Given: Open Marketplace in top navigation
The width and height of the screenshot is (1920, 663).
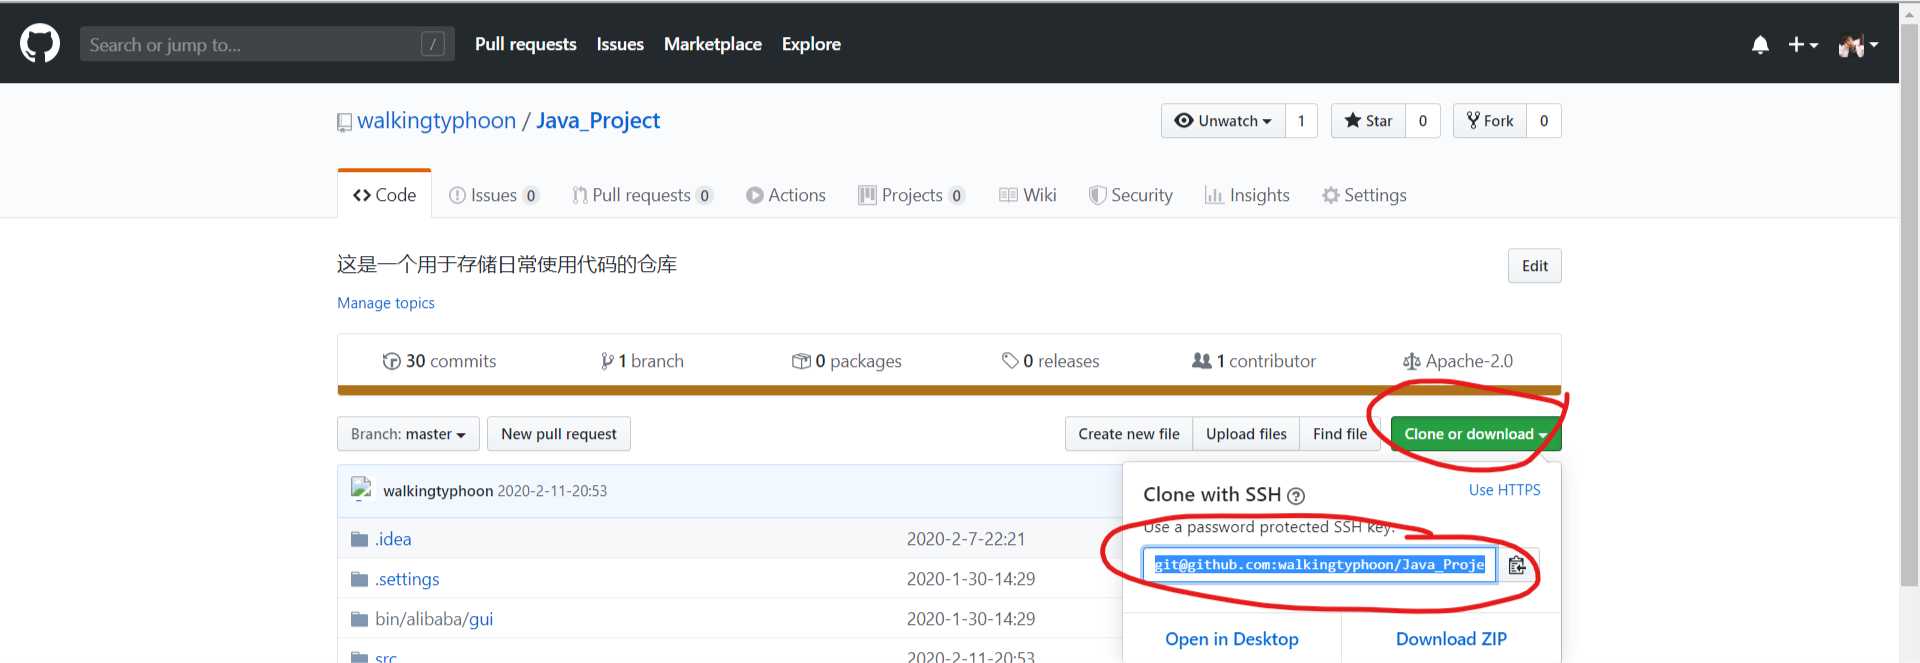Looking at the screenshot, I should [712, 44].
